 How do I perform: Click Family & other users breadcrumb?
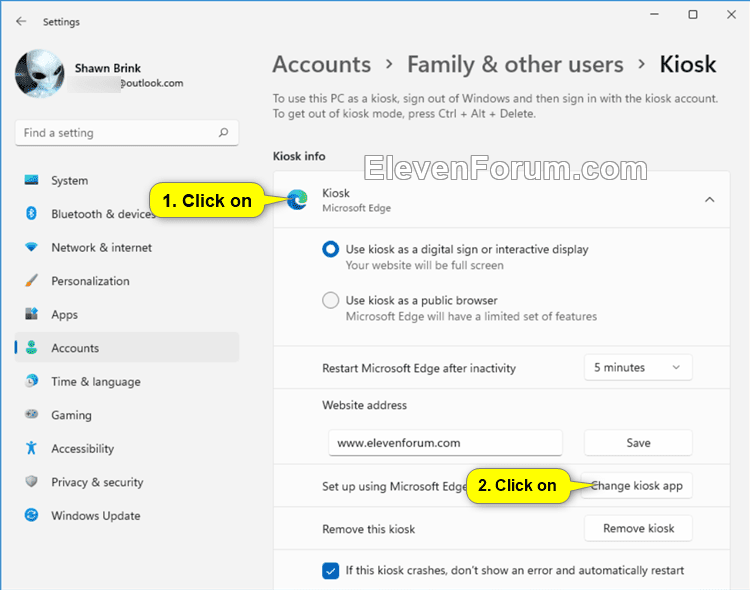tap(515, 64)
